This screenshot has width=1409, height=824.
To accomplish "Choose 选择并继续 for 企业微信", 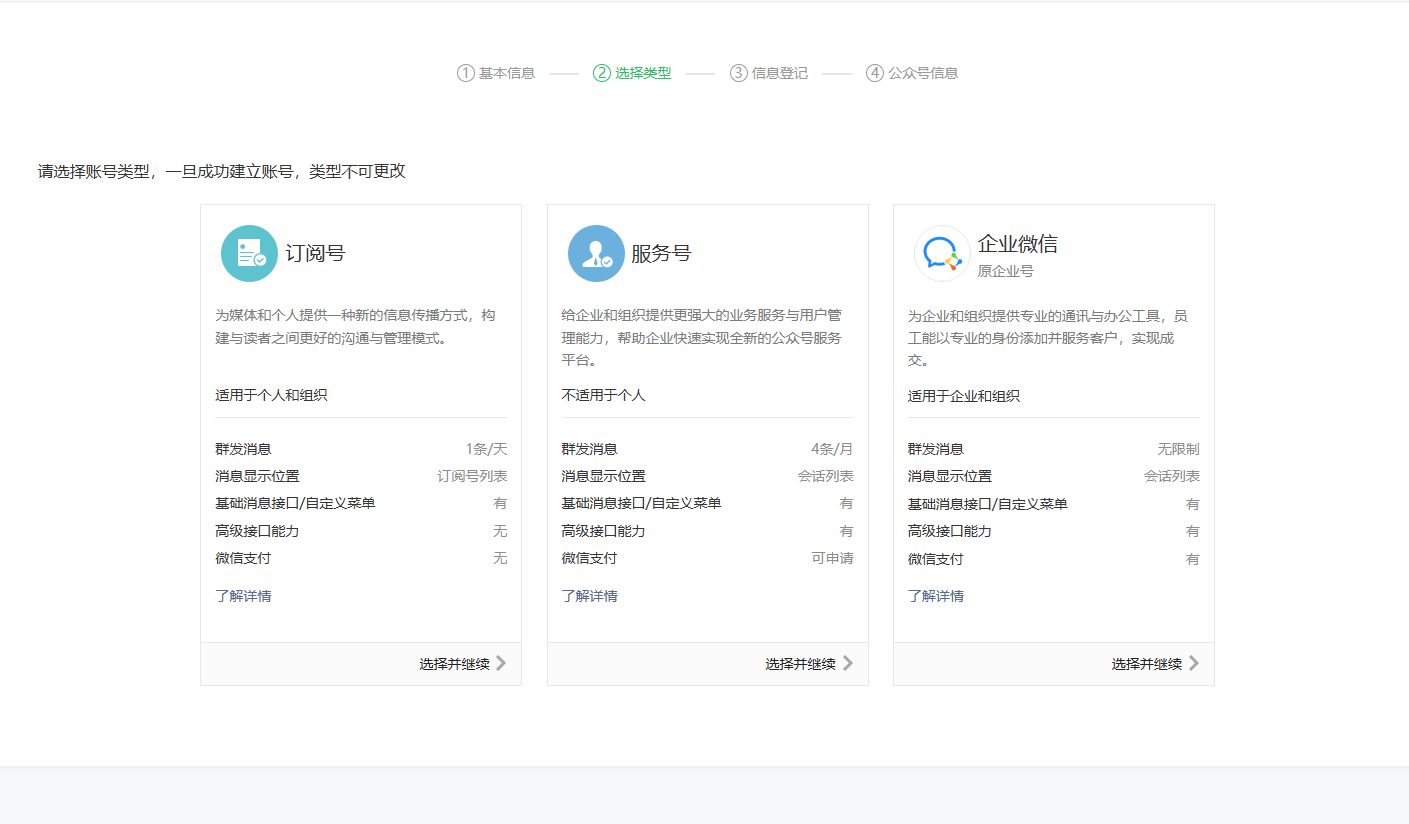I will coord(1146,664).
